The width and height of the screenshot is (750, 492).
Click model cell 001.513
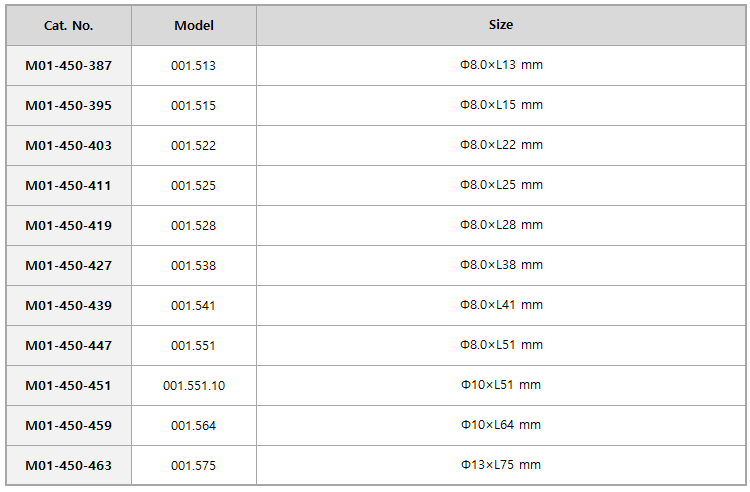(x=194, y=66)
